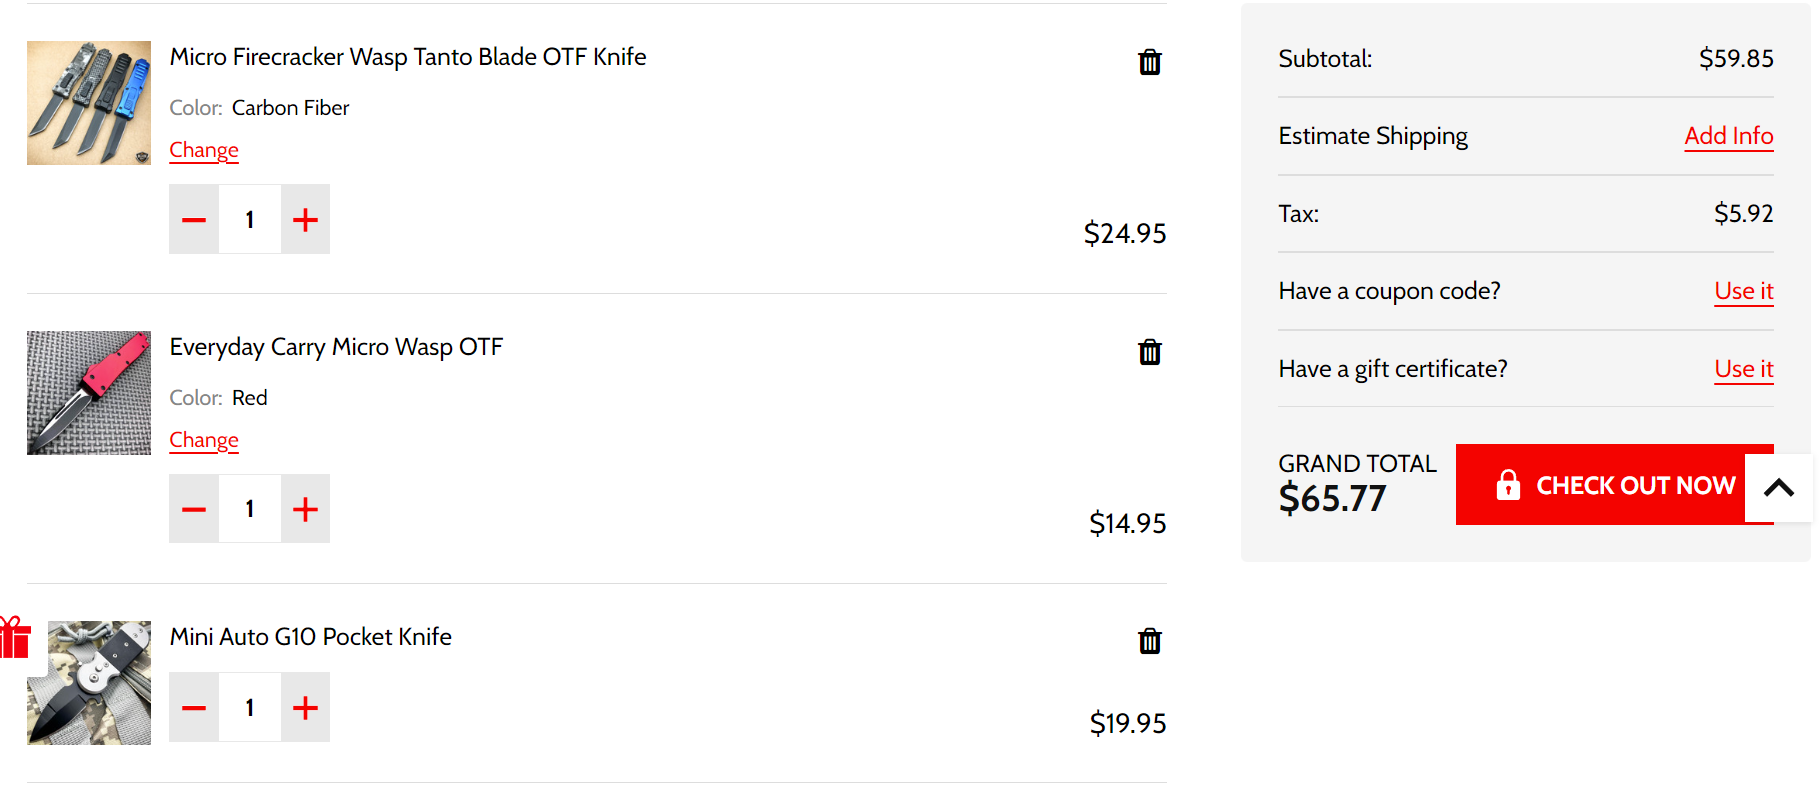Click trash icon for Mini Auto G10 Knife

[x=1150, y=641]
